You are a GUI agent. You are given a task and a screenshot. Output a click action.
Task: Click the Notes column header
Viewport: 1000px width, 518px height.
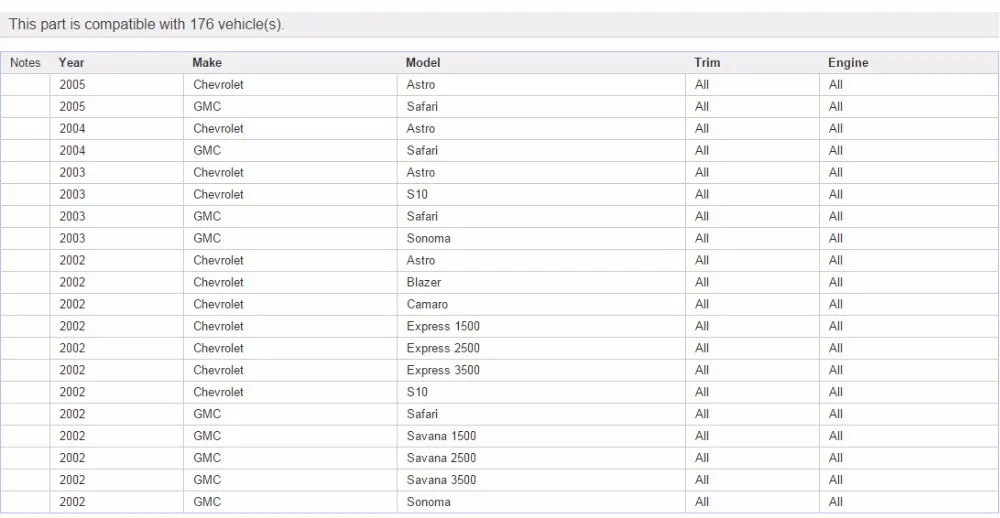click(x=26, y=63)
